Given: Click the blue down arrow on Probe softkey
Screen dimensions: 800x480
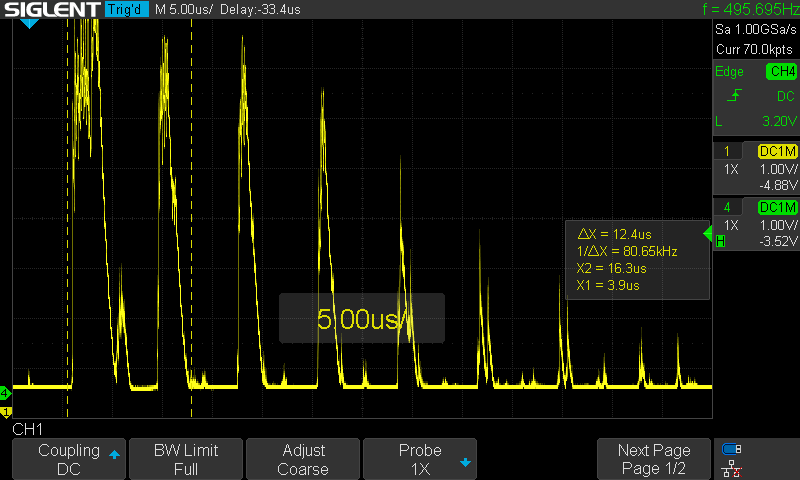Looking at the screenshot, I should pyautogui.click(x=465, y=463).
